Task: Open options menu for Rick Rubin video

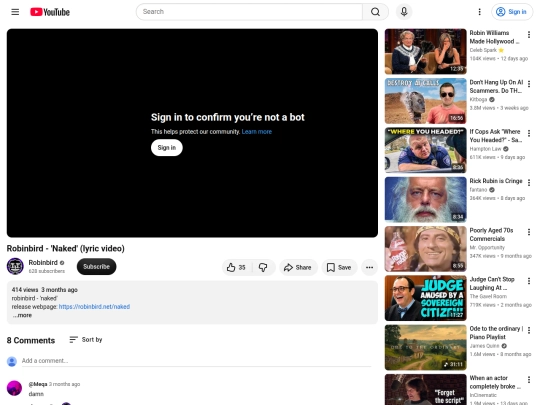Action: [529, 183]
